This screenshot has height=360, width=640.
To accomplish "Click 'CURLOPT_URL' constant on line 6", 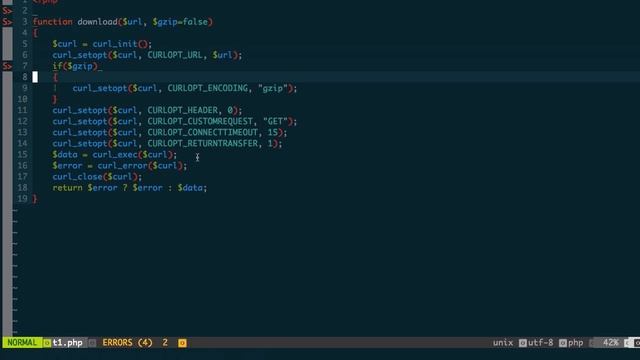I will [x=175, y=55].
